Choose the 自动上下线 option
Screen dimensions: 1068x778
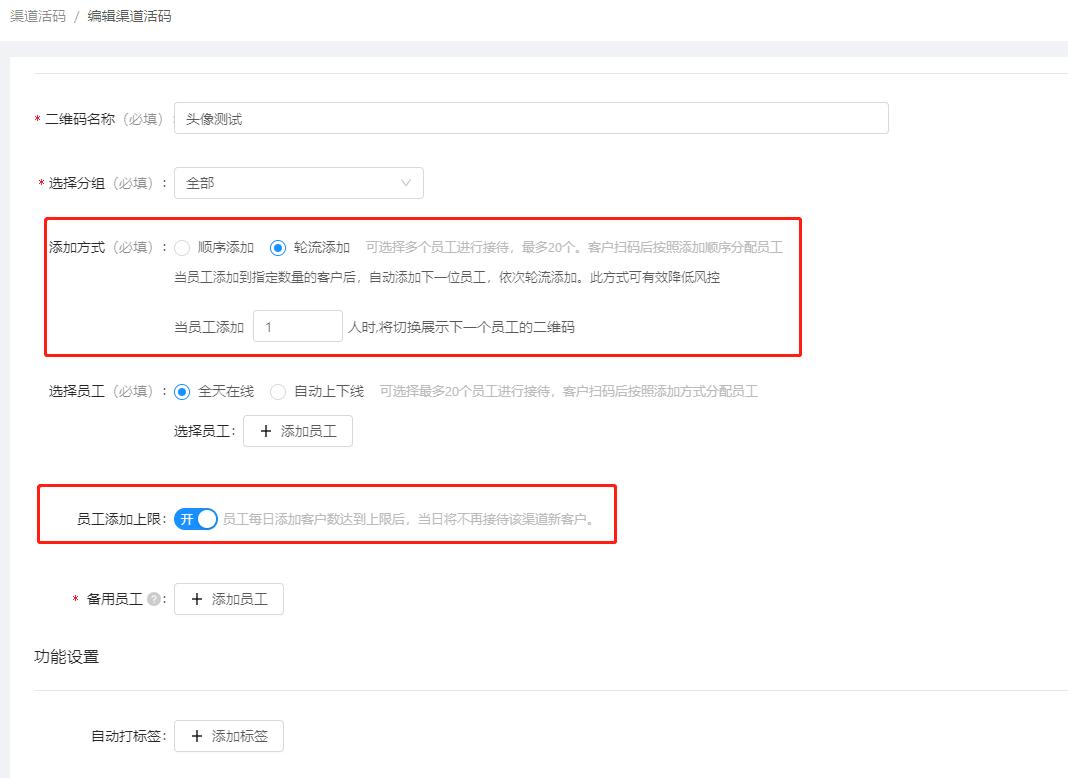coord(277,392)
